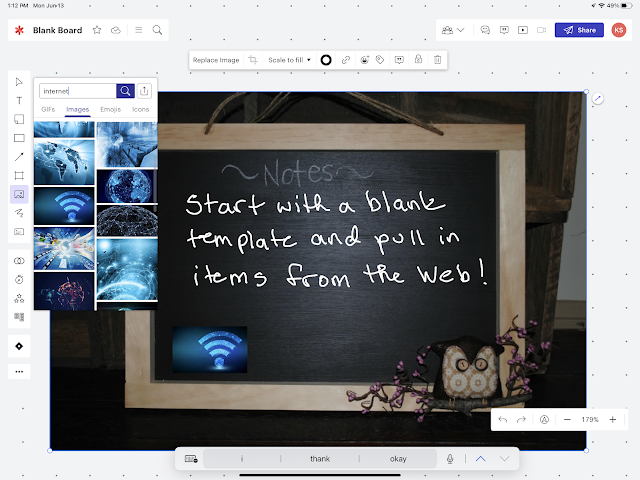640x480 pixels.
Task: Click Replace Image
Action: point(216,60)
